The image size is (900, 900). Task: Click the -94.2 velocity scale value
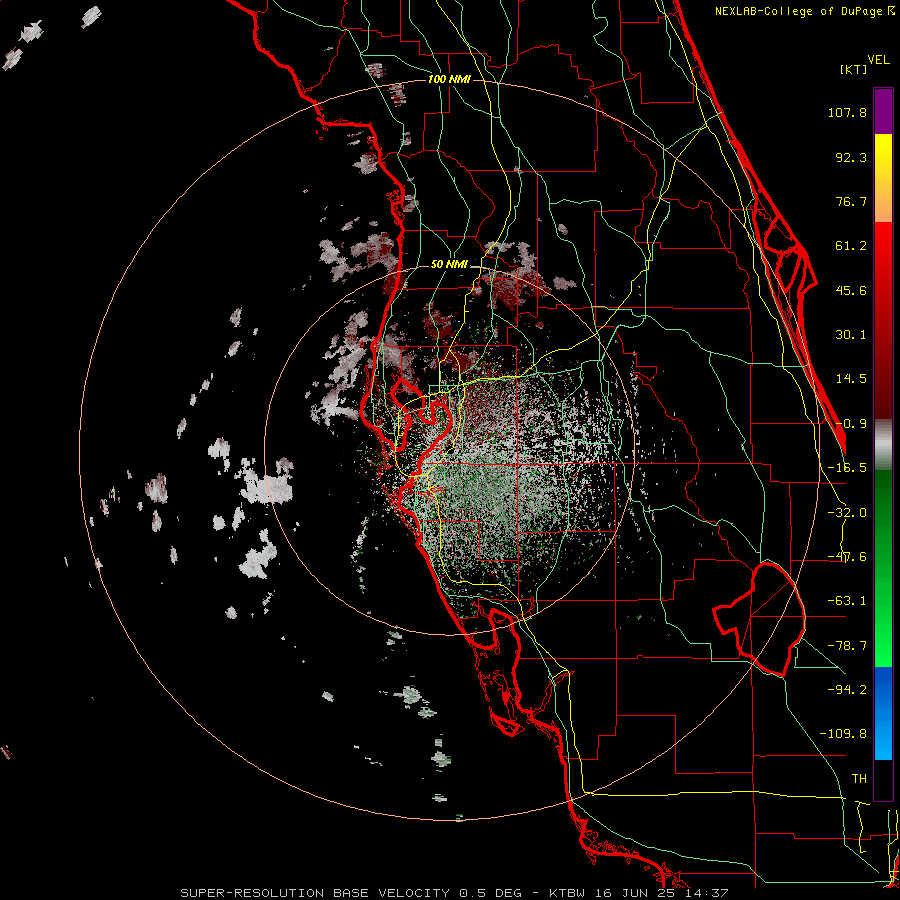(847, 690)
